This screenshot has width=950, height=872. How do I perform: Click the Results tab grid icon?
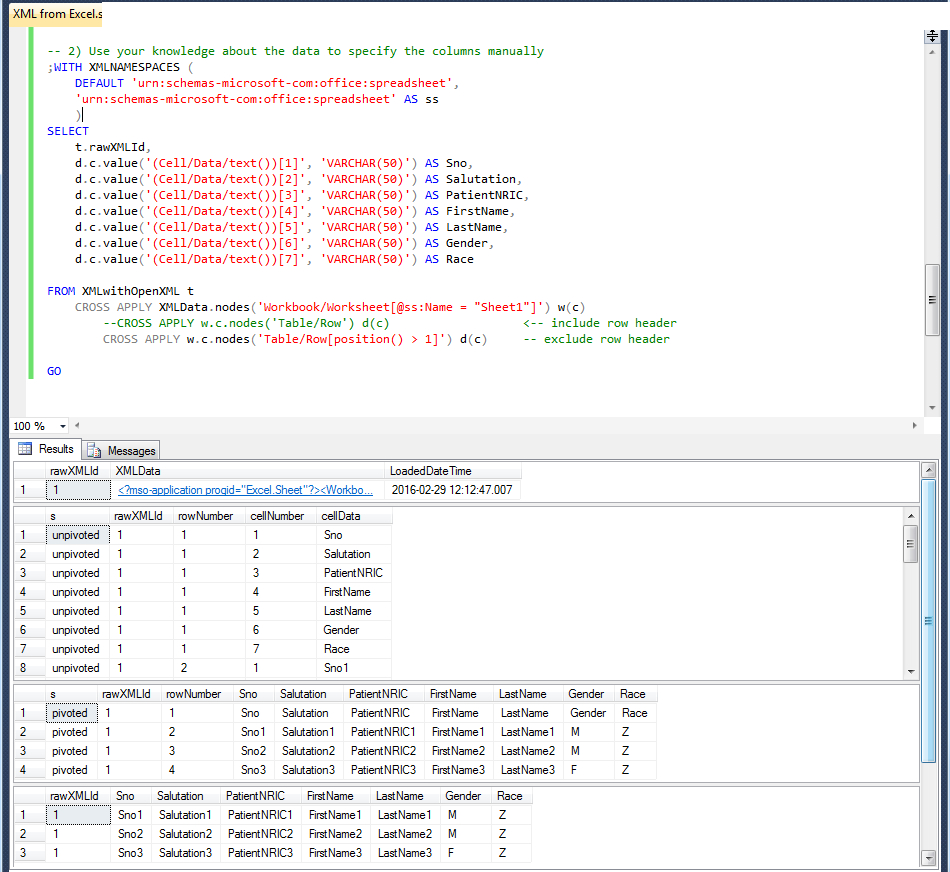[26, 449]
